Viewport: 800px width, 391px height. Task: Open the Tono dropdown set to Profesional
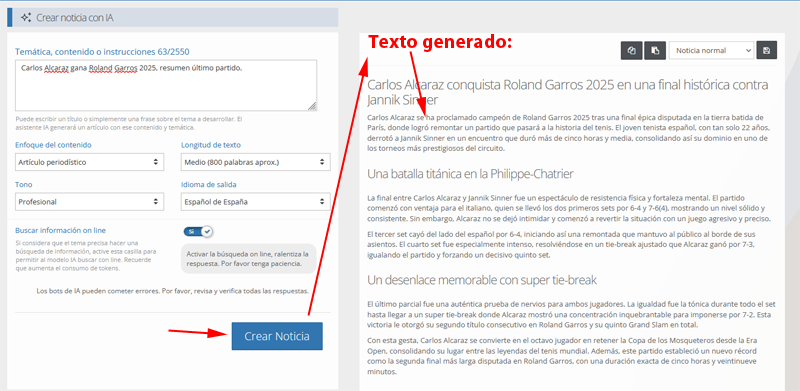pos(89,202)
